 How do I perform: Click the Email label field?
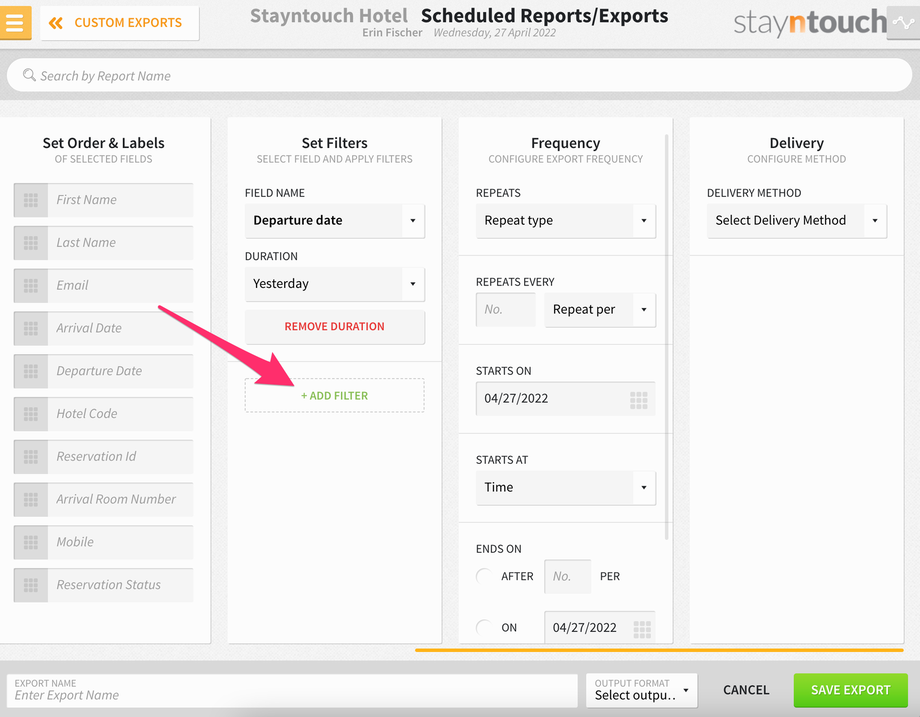pos(120,286)
